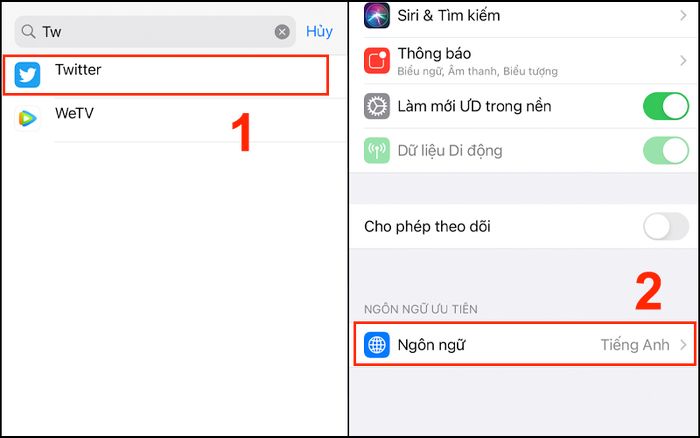
Task: Tap the Làm mới ƯD gear icon
Action: (377, 106)
